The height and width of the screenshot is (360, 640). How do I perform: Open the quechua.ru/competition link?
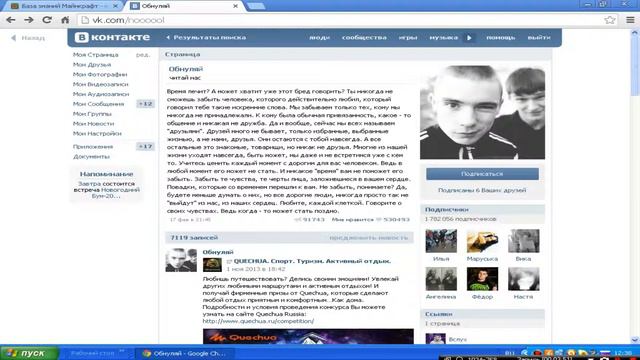coord(258,321)
